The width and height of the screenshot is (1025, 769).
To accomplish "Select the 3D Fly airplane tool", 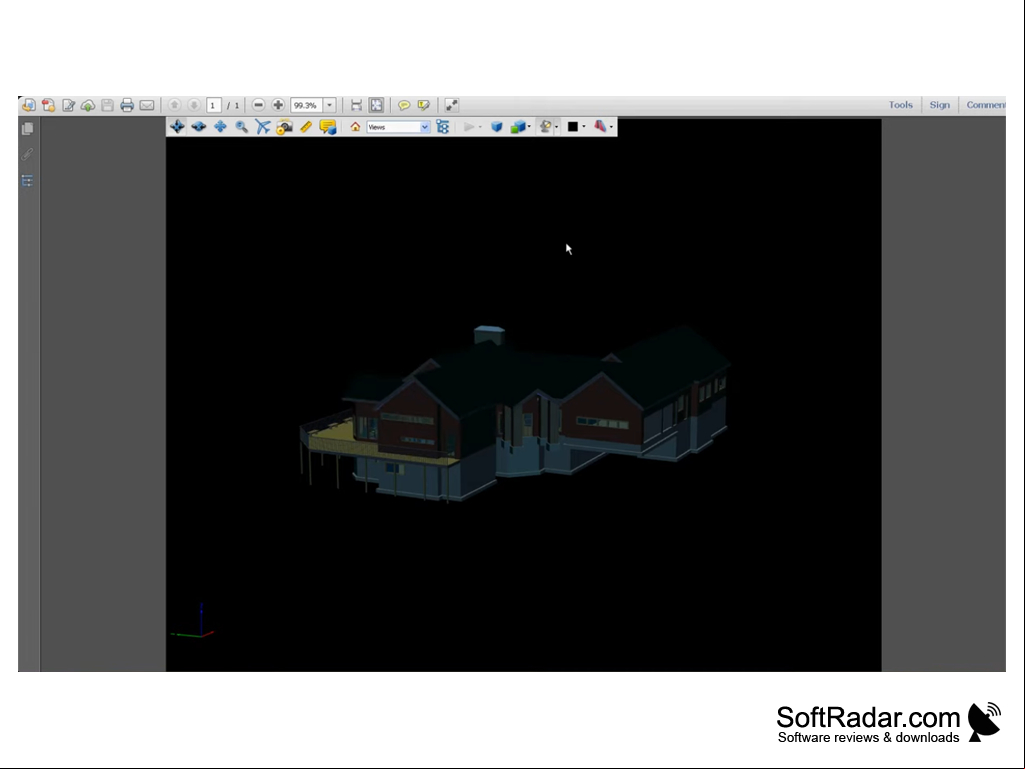I will (x=263, y=127).
